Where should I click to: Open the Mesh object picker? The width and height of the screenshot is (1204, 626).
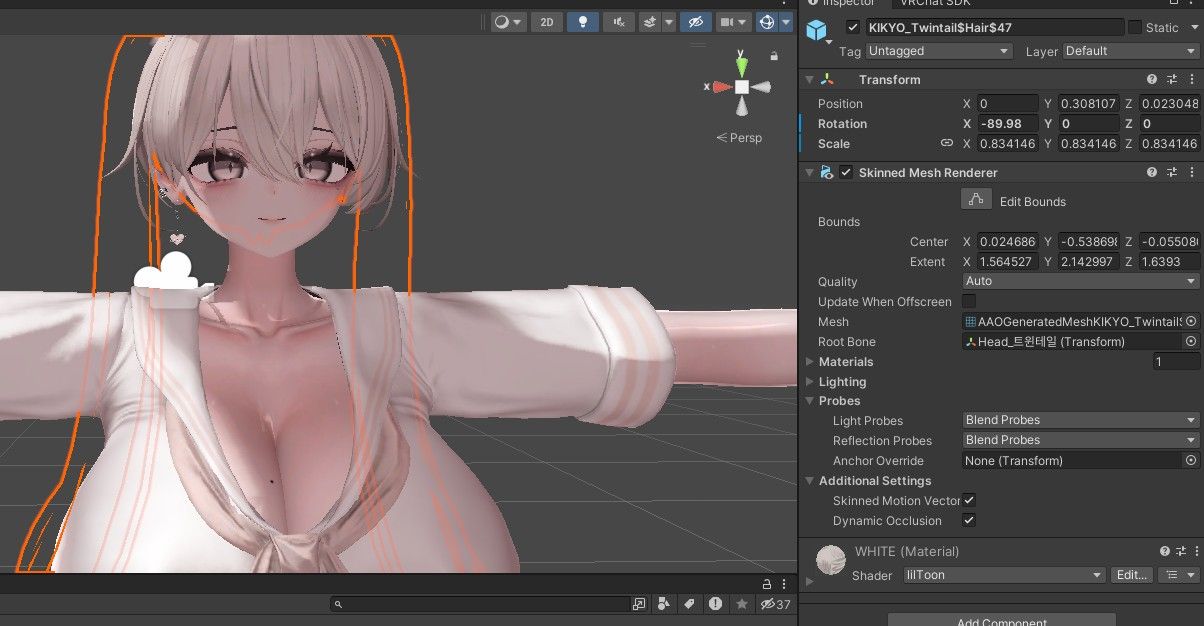(1191, 322)
